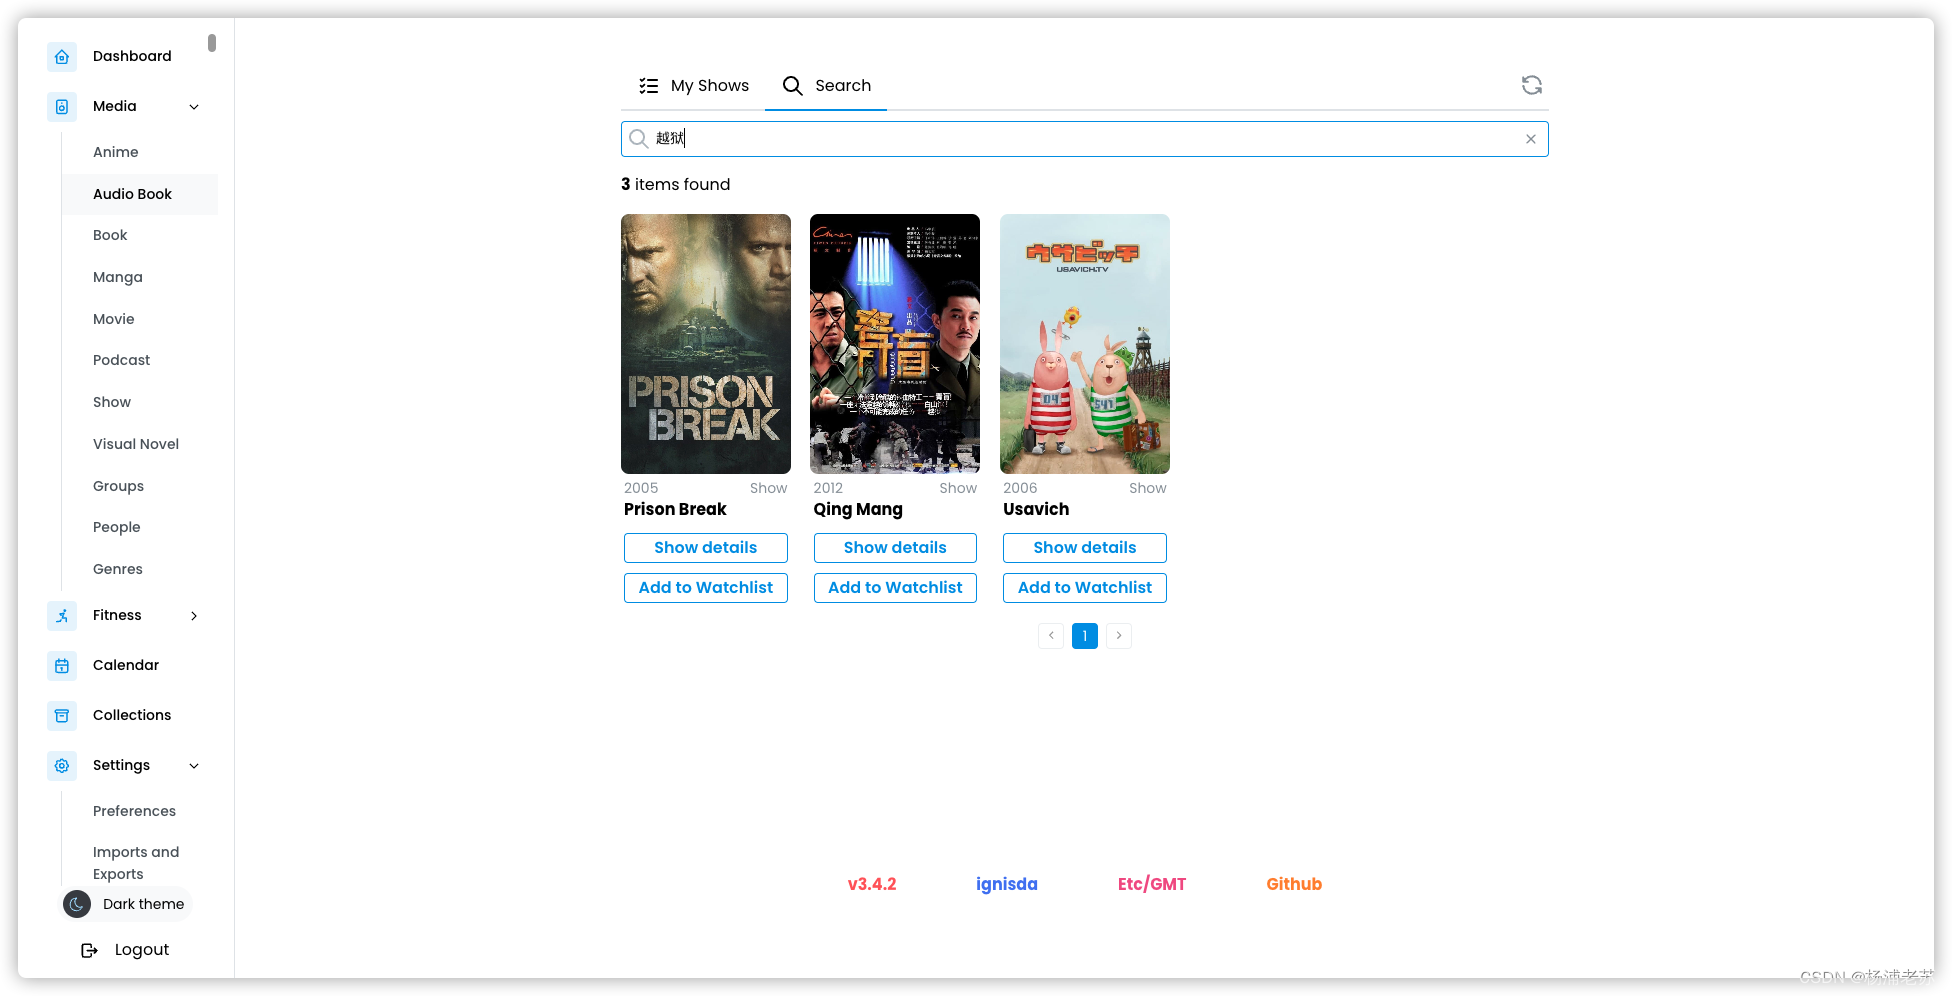The image size is (1952, 996).
Task: Click the magnifier icon inside search box
Action: click(x=639, y=139)
